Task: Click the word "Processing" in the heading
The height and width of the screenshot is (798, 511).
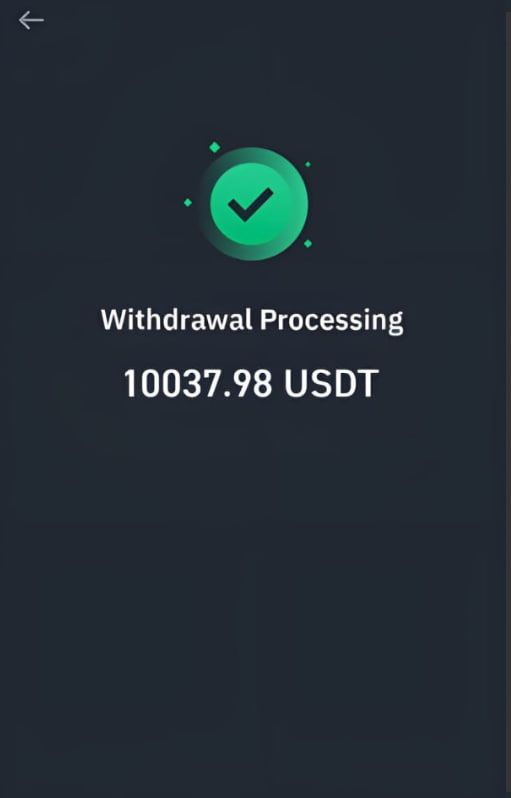Action: [x=332, y=322]
